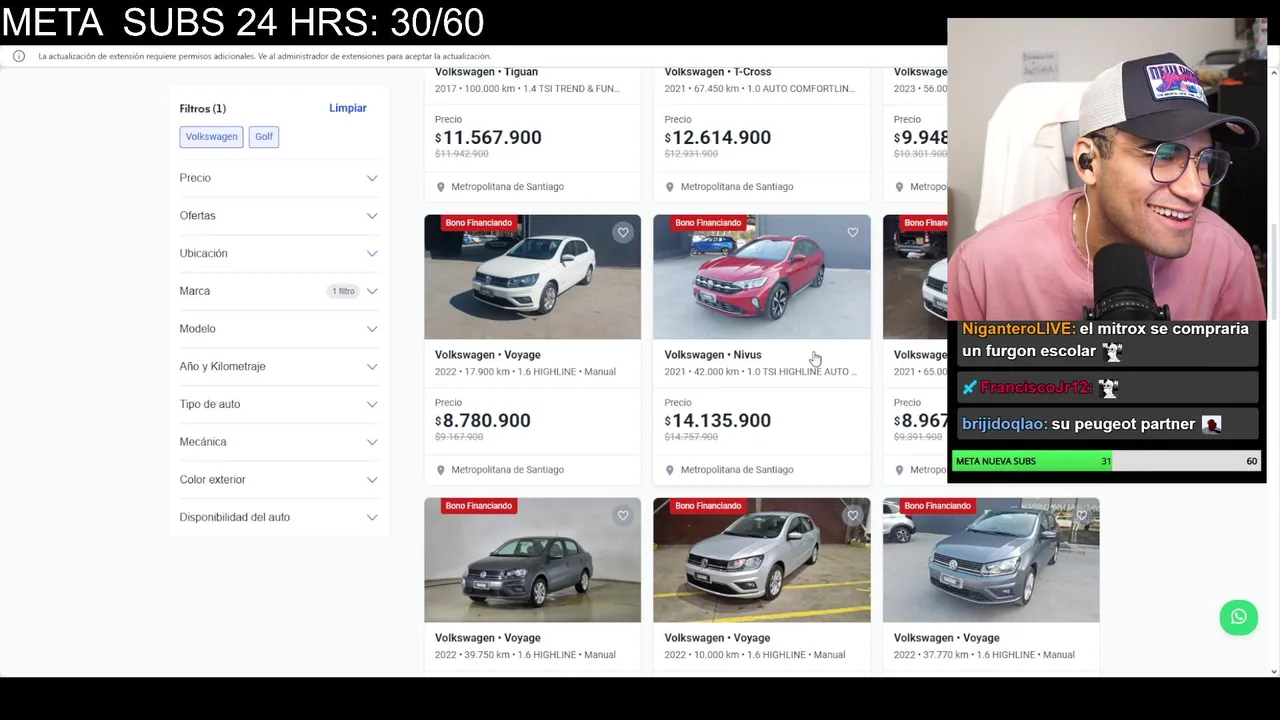
Task: Click brijidoqlao chat username
Action: coord(1004,424)
